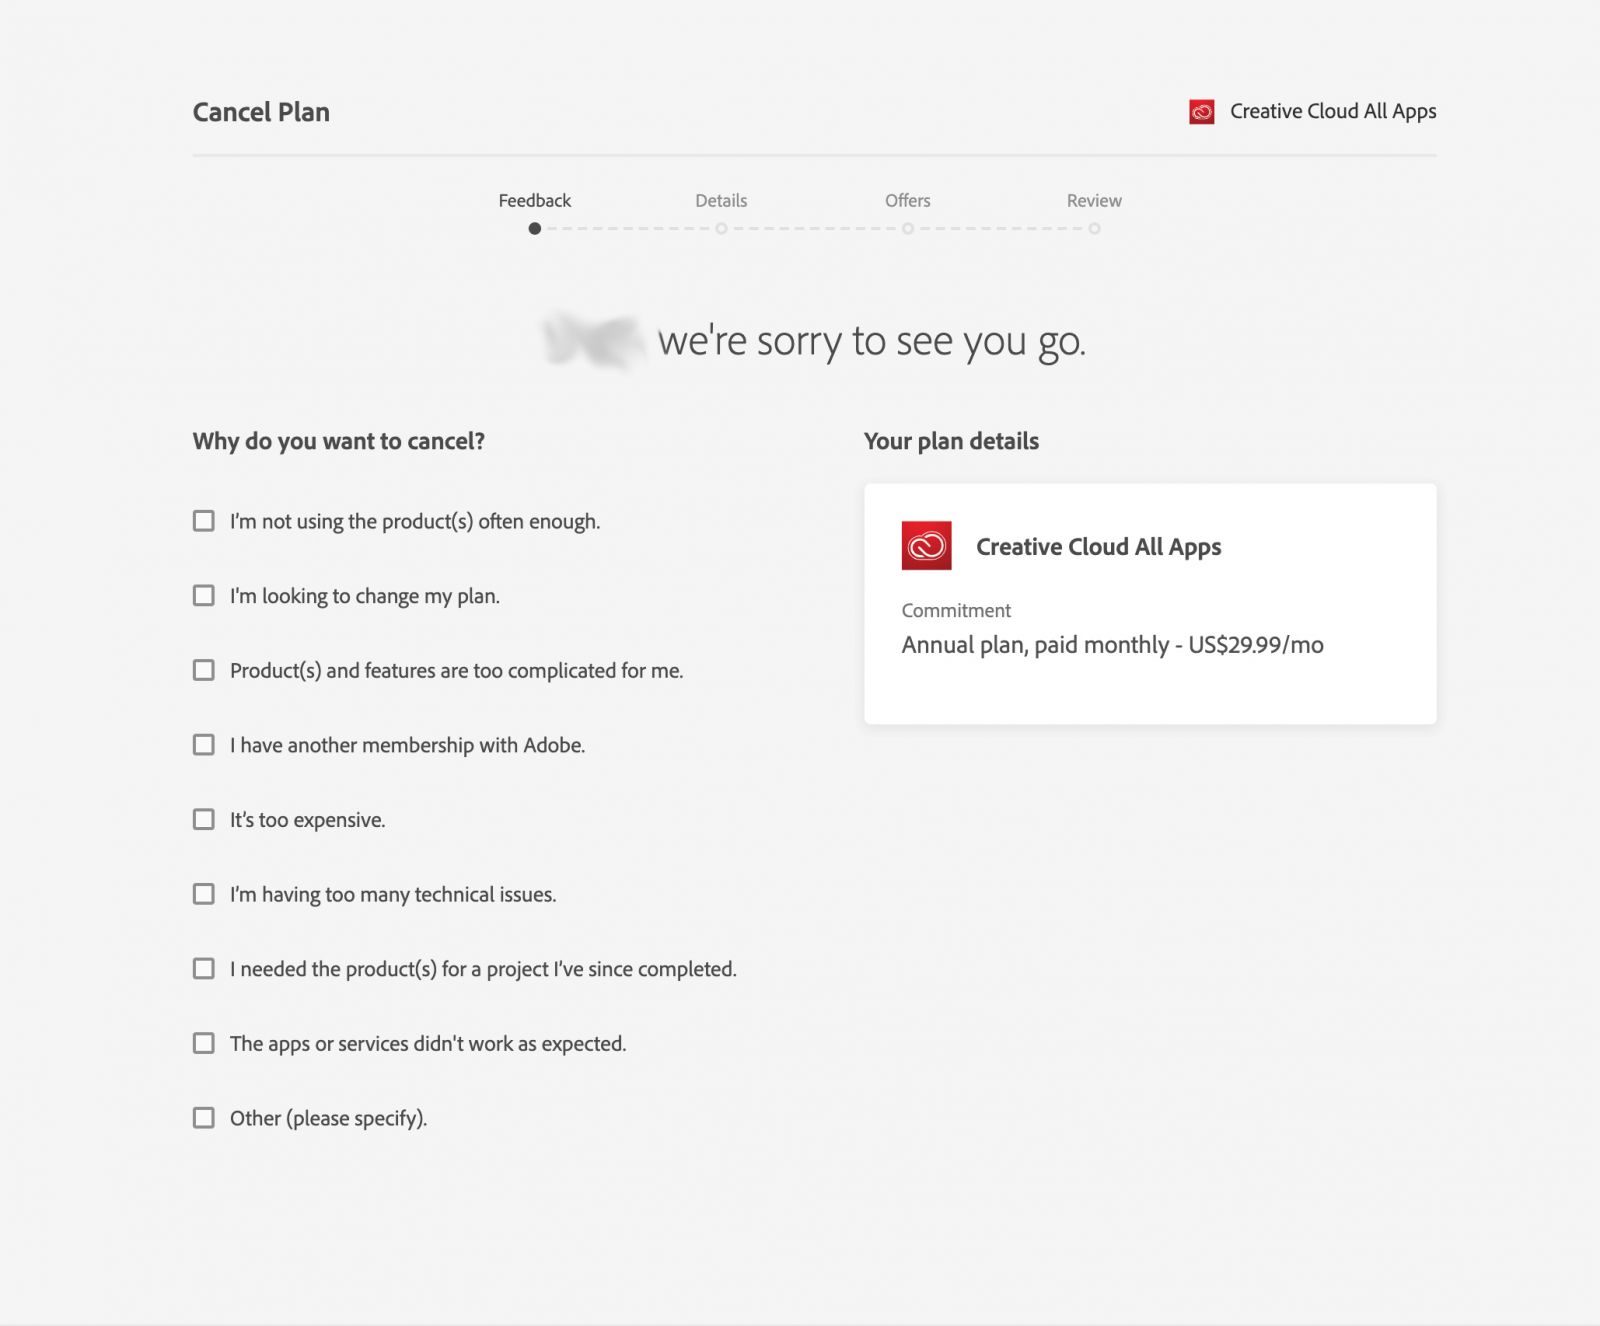Click the Feedback step label
The height and width of the screenshot is (1326, 1600).
point(533,200)
